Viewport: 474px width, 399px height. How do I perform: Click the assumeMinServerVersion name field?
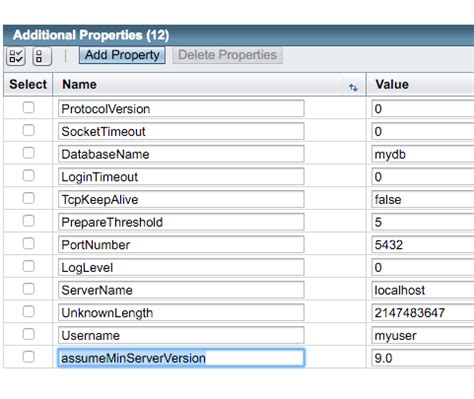coord(181,358)
